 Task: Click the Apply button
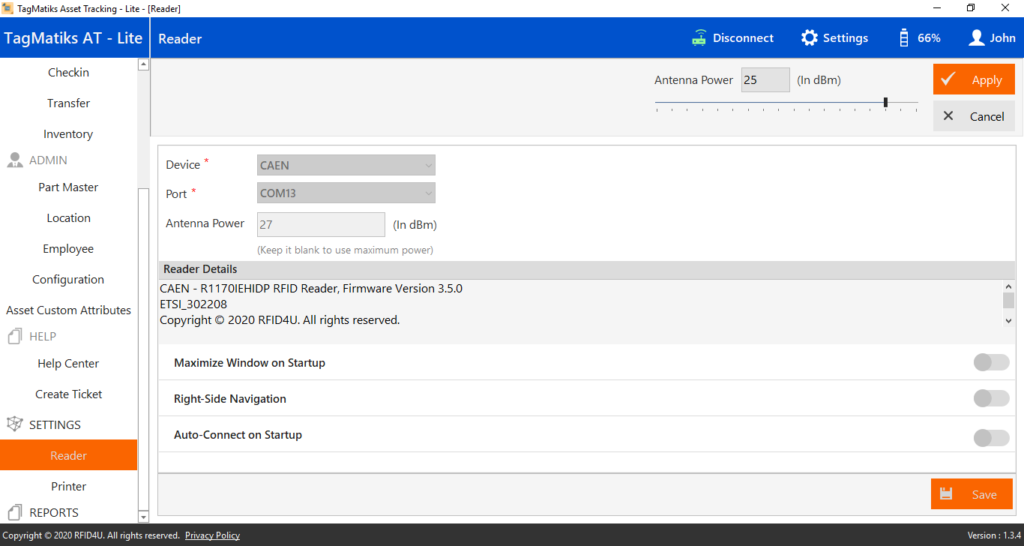[974, 79]
